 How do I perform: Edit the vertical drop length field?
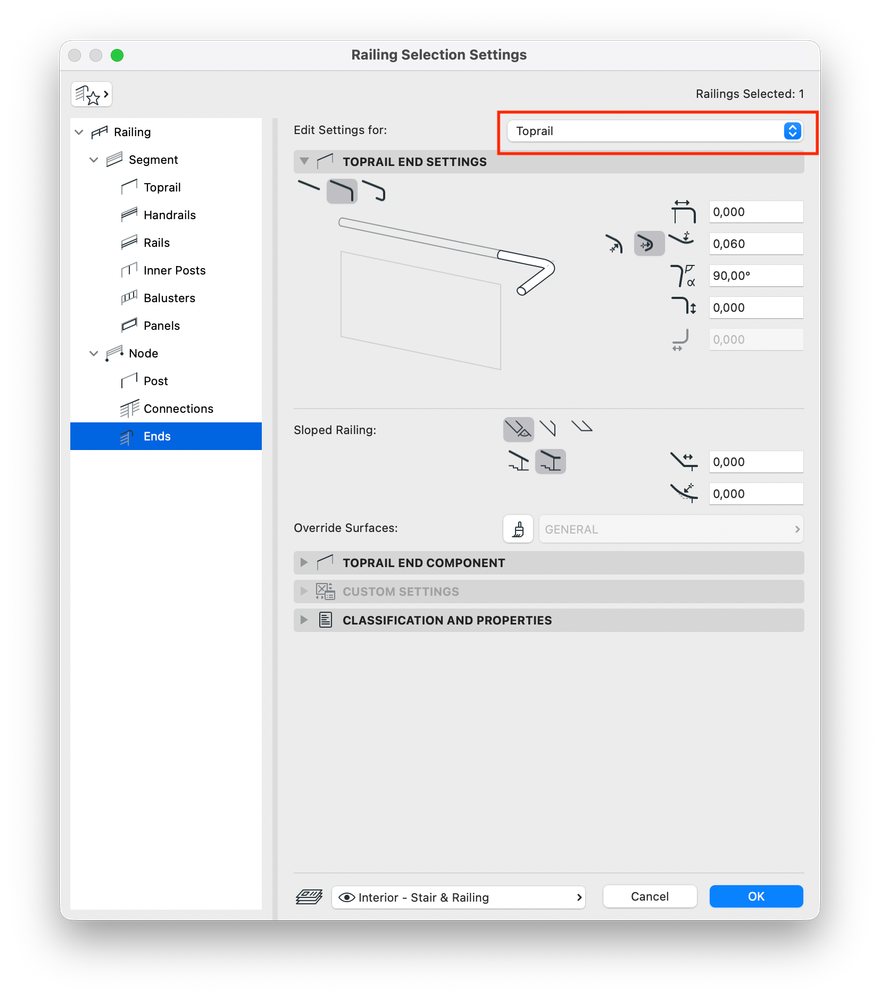pos(756,308)
